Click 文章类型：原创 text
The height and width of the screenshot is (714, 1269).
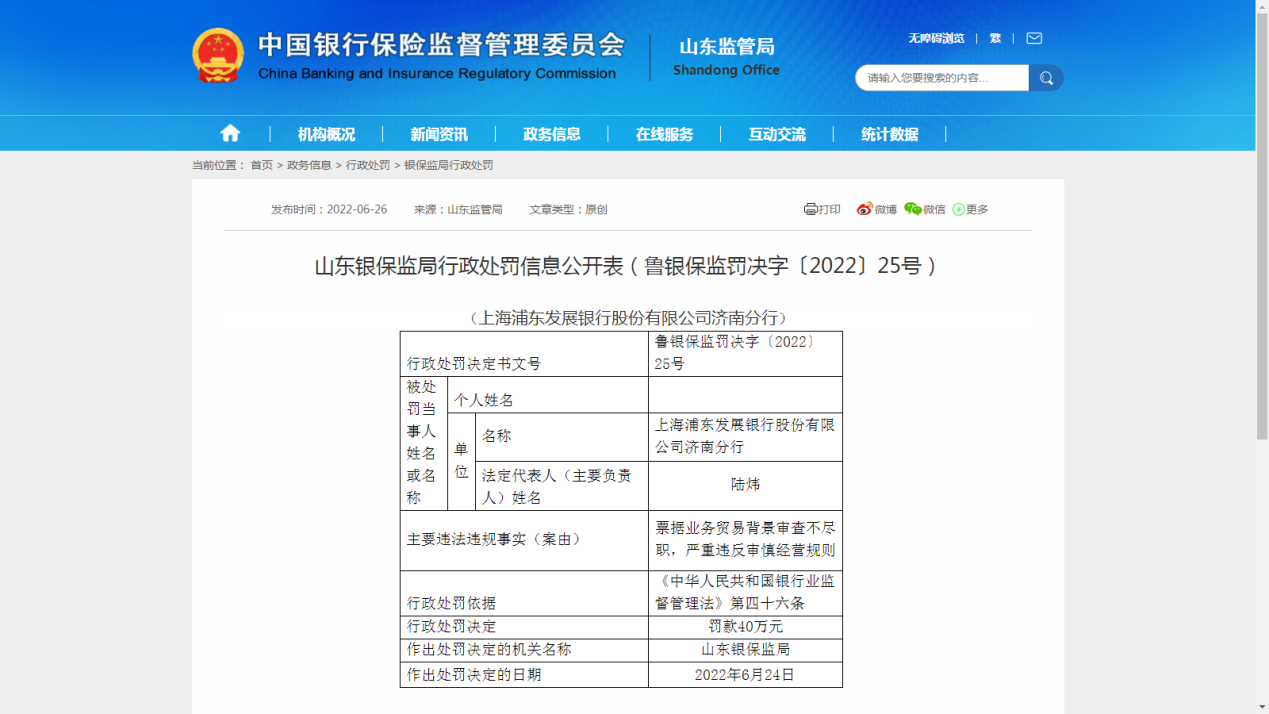(x=568, y=209)
